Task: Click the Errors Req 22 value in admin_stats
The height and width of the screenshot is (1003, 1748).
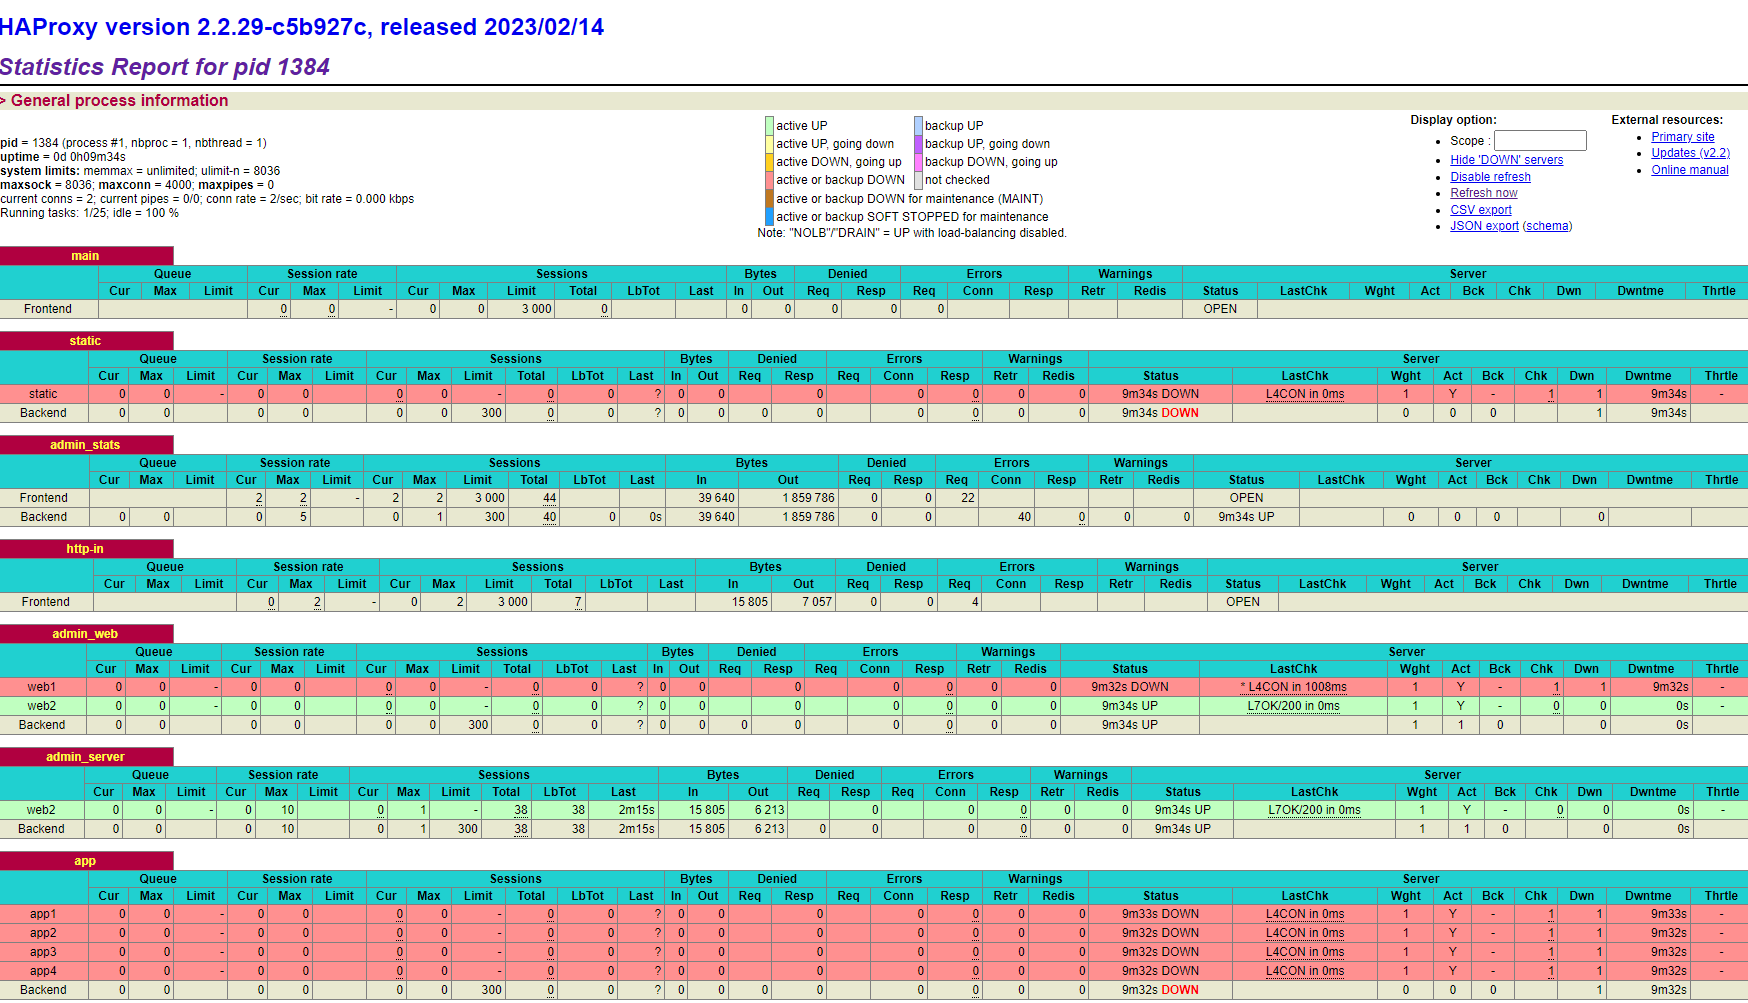Action: (x=967, y=498)
